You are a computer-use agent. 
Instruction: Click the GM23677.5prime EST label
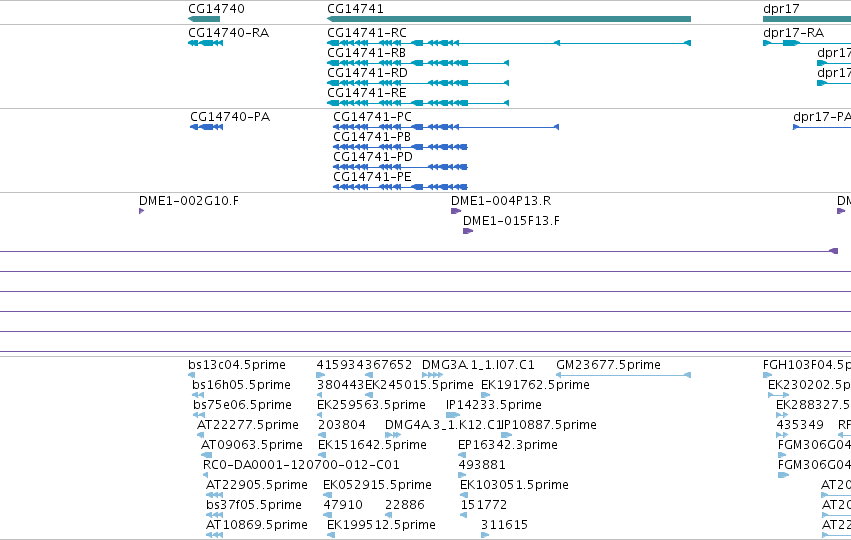[x=608, y=365]
